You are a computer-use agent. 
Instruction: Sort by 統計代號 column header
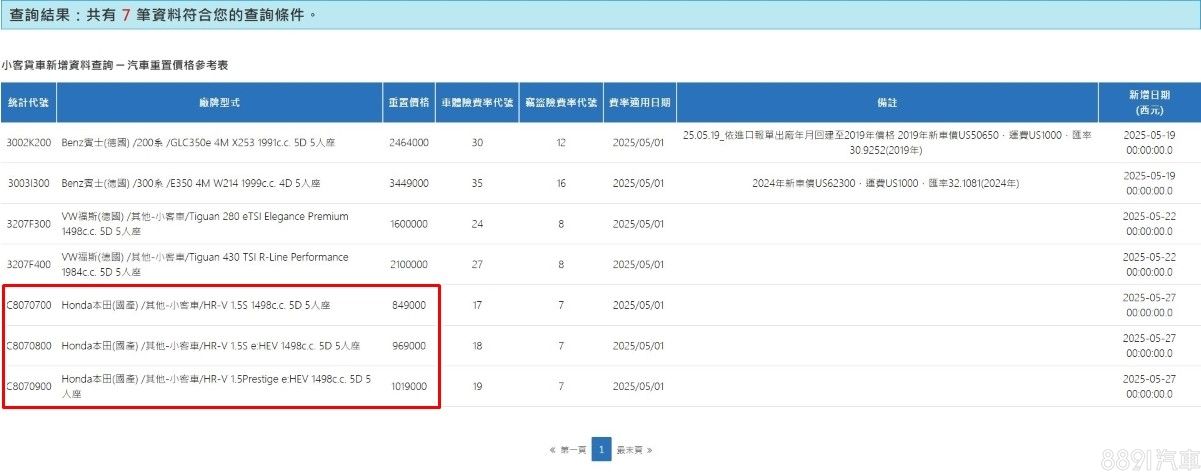(28, 103)
